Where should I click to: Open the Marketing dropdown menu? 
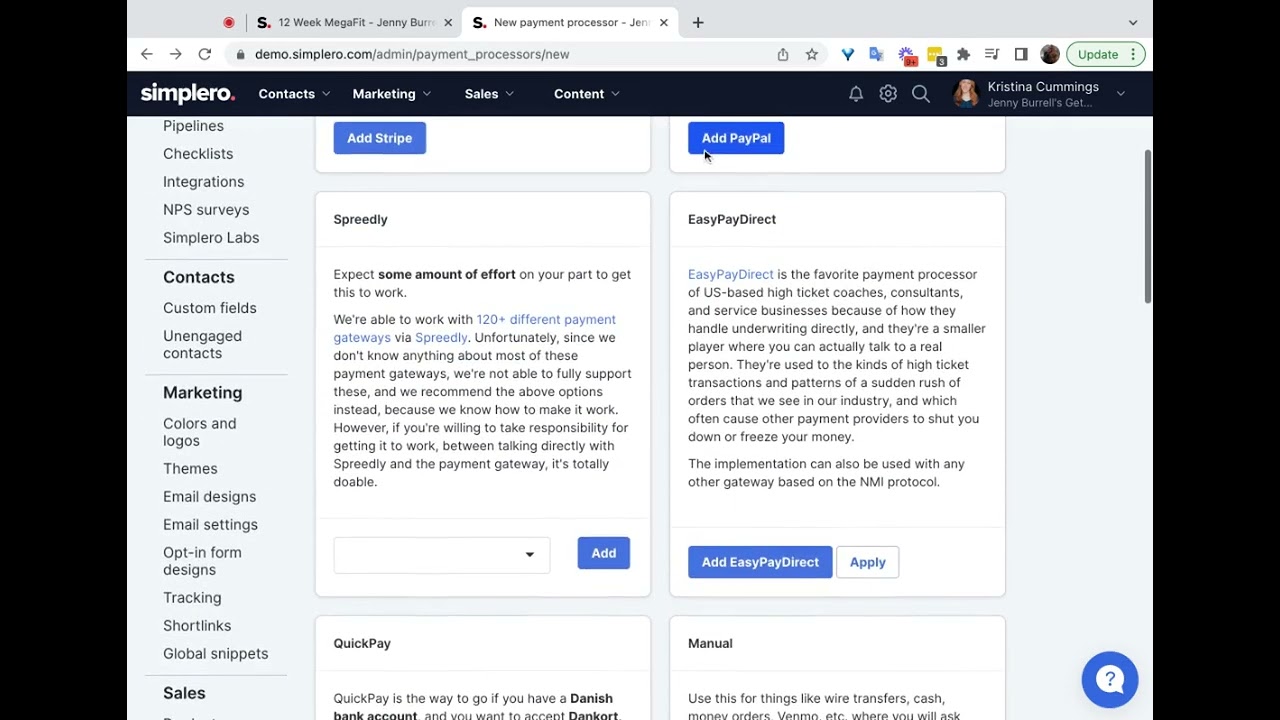(x=392, y=94)
